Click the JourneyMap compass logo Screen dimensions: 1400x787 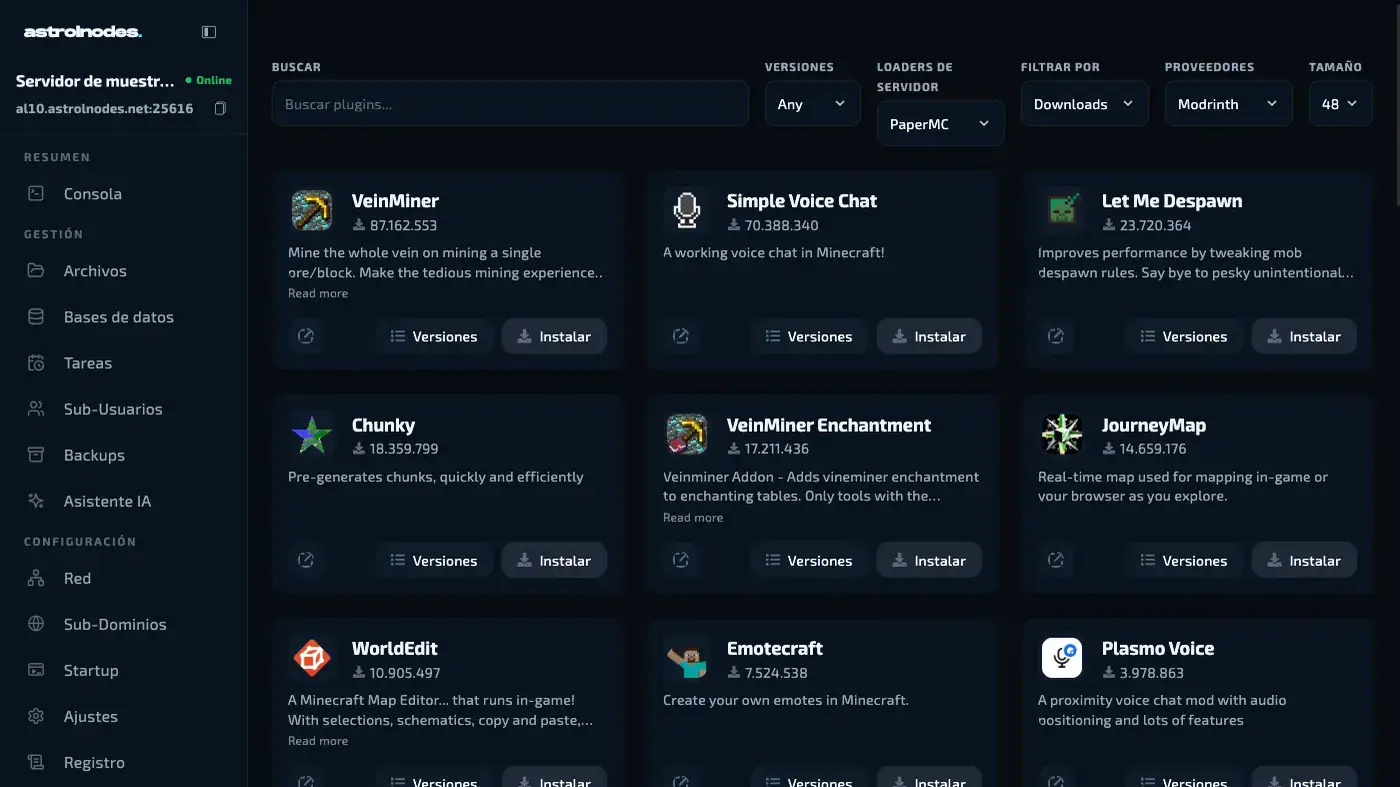click(x=1062, y=435)
